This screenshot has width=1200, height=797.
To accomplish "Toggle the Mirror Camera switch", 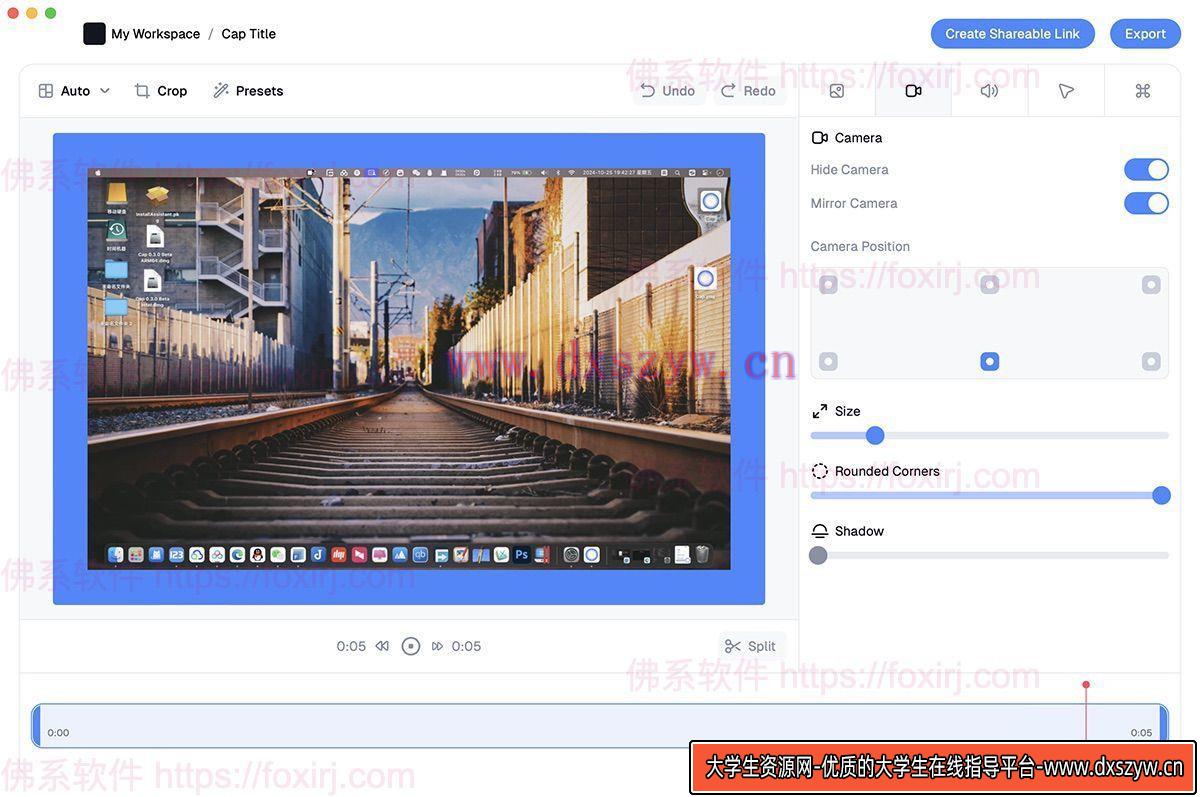I will (1146, 204).
